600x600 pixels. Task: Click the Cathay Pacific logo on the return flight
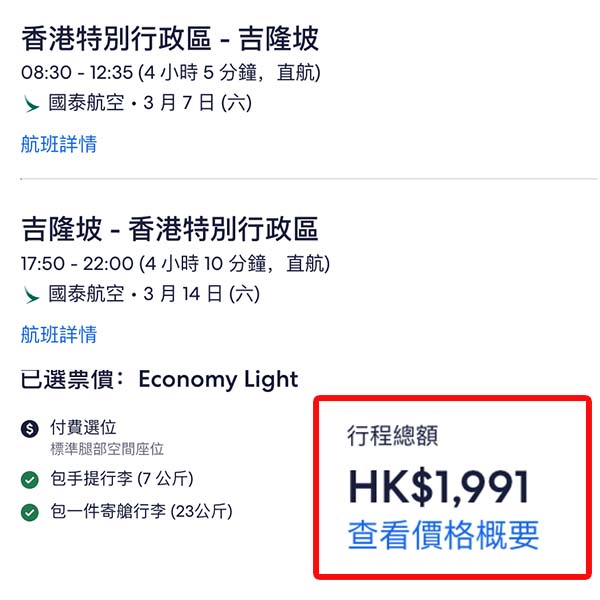(x=31, y=294)
